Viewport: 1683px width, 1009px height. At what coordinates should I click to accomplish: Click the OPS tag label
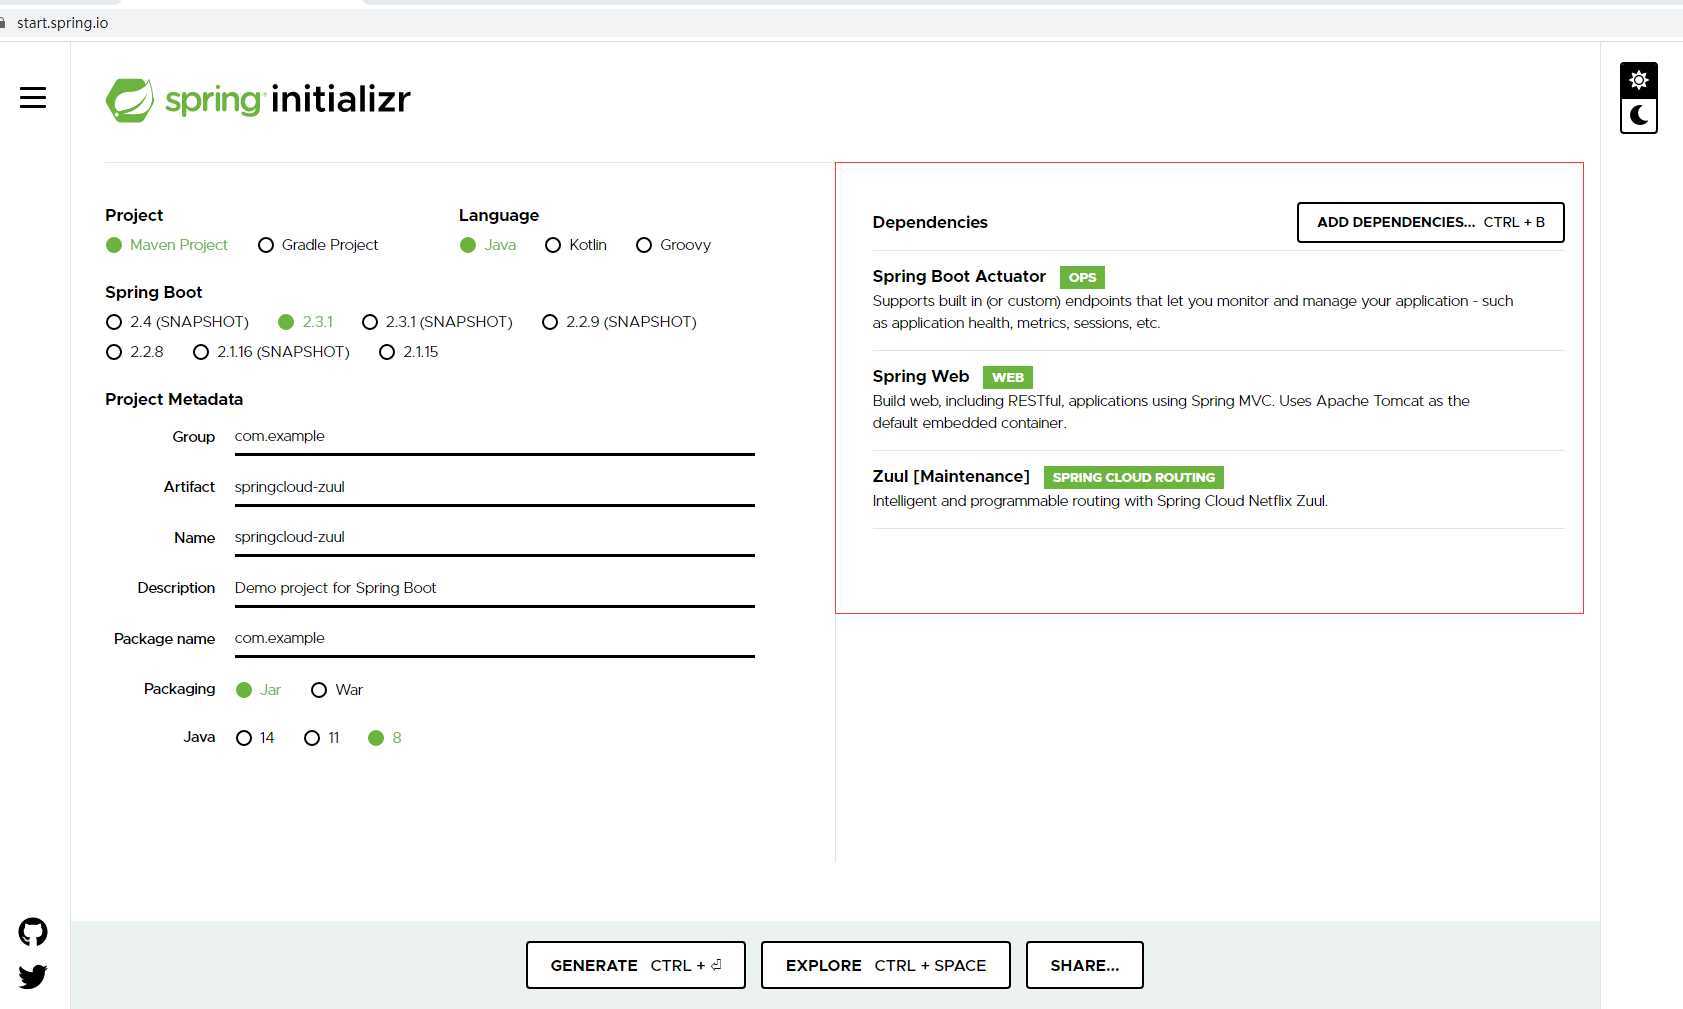[x=1082, y=277]
